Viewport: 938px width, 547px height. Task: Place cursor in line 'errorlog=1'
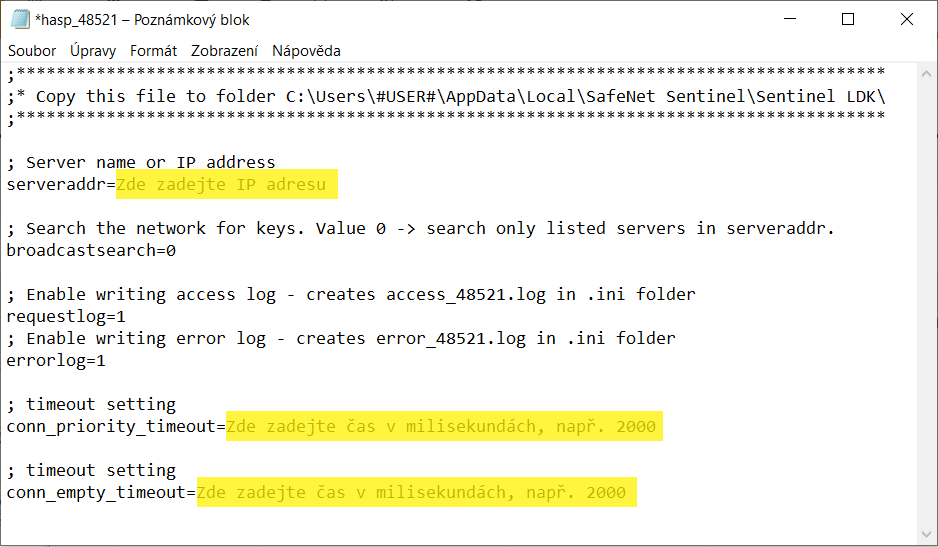[x=56, y=360]
